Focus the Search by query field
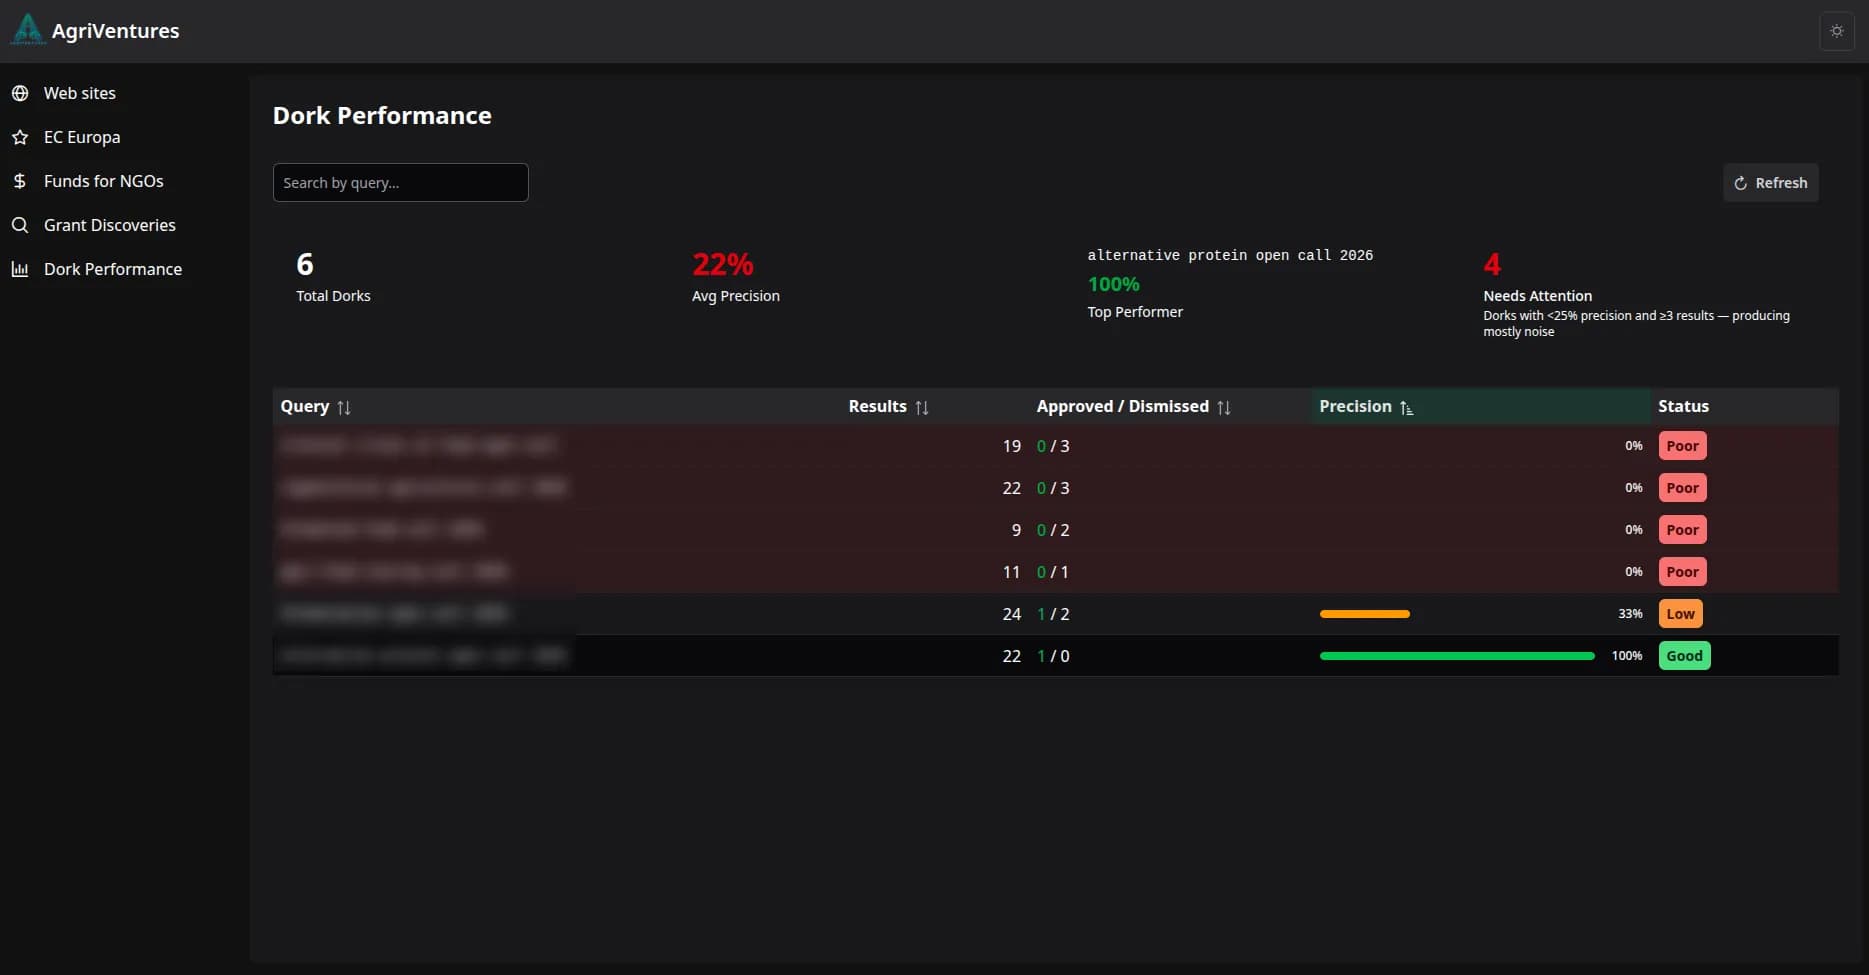 point(400,182)
